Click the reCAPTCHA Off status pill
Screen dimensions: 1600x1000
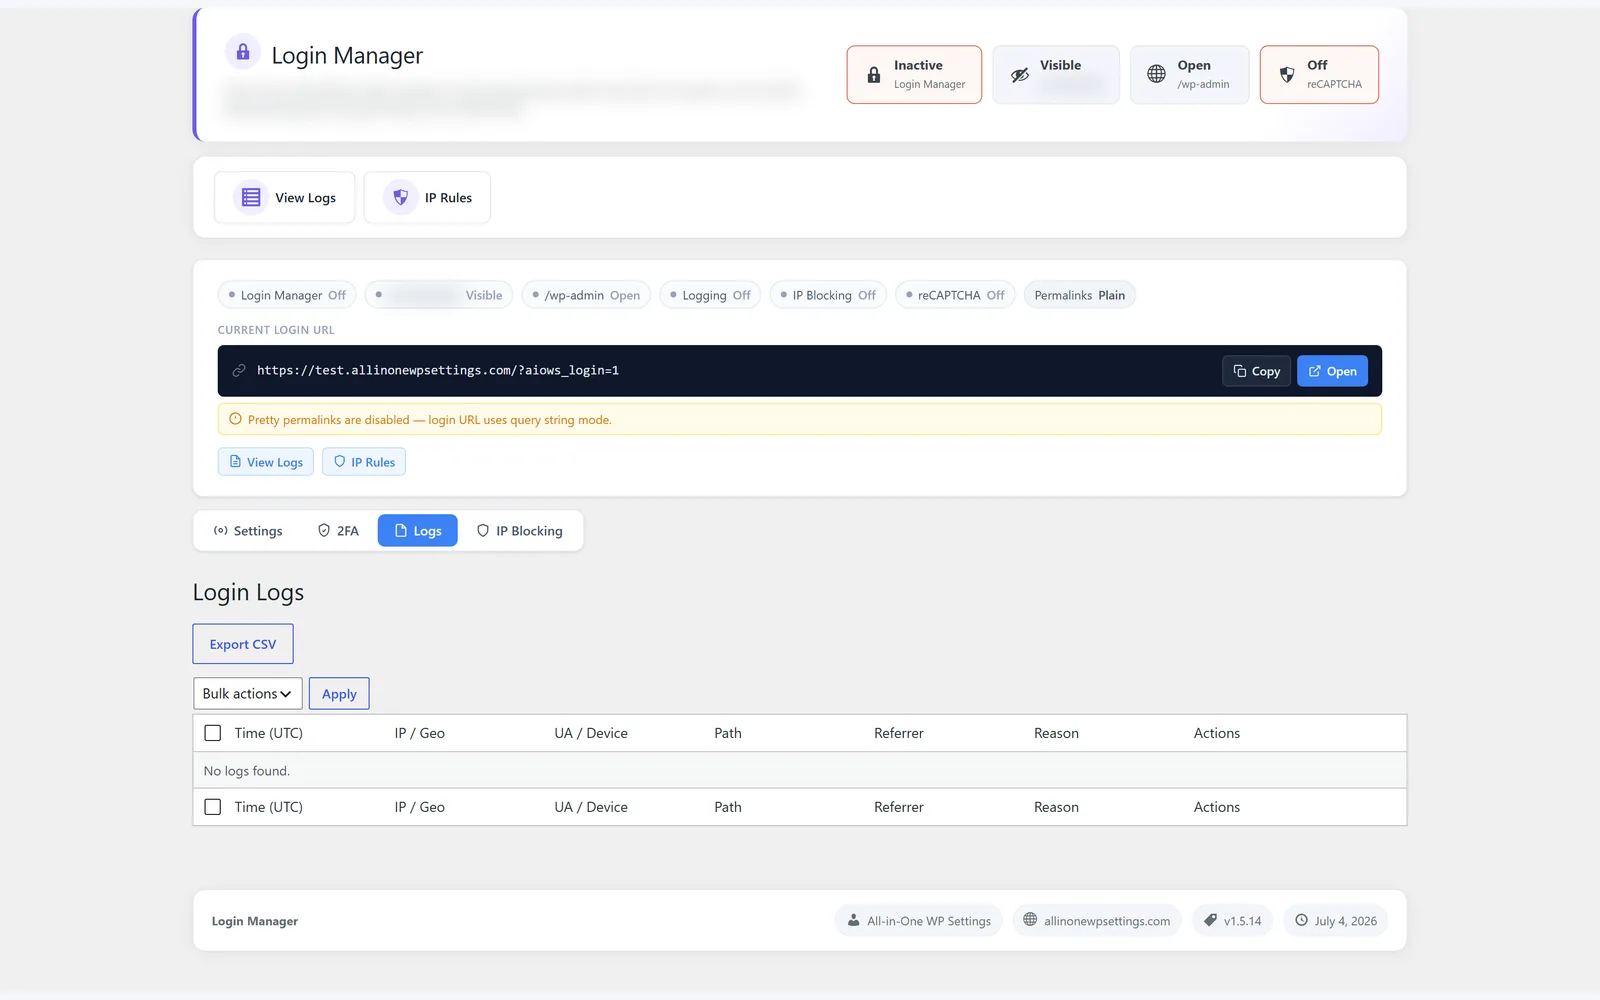[956, 295]
